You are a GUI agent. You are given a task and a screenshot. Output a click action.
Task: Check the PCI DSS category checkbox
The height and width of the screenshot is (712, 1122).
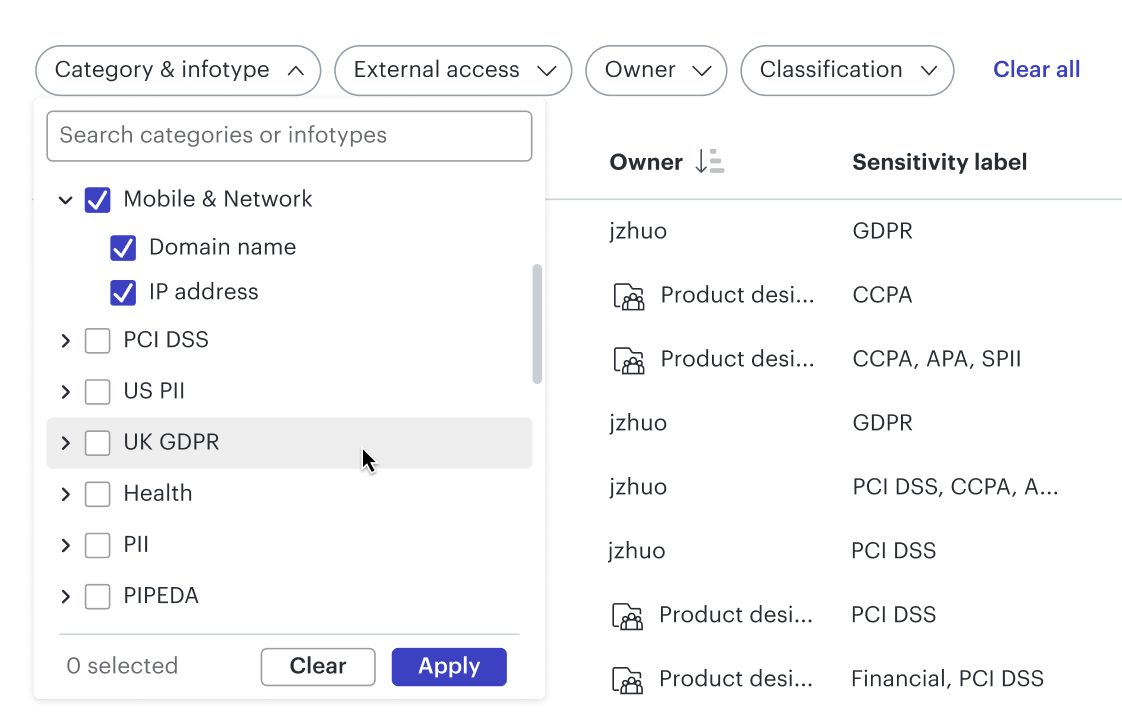(x=97, y=341)
